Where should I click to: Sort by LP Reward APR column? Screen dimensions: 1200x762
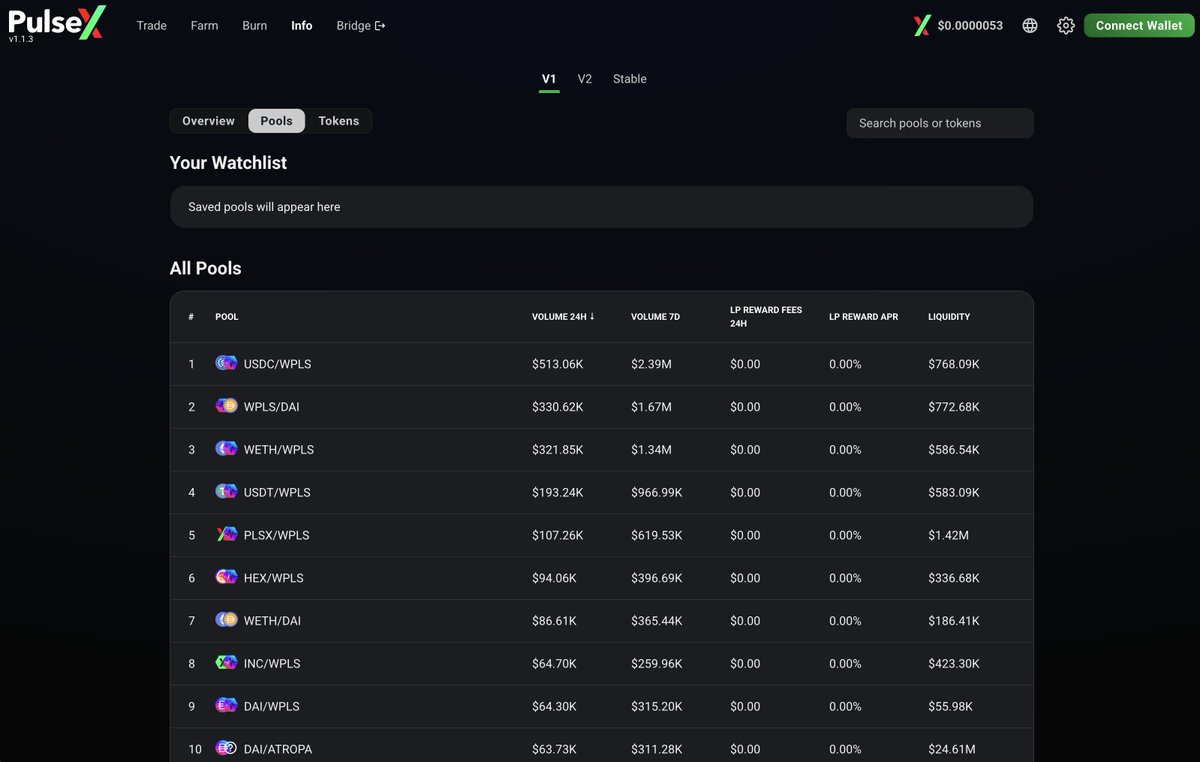(x=864, y=317)
